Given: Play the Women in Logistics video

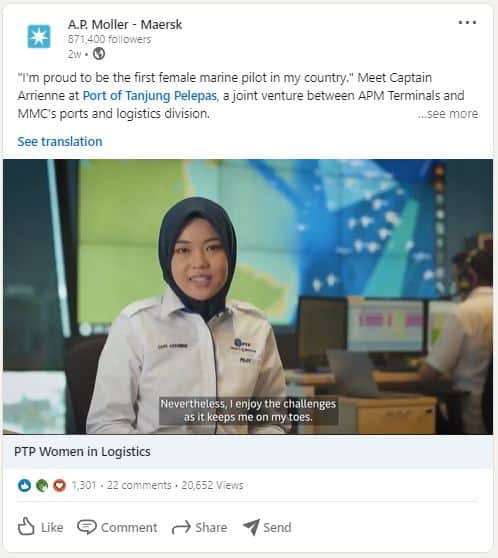Looking at the screenshot, I should pyautogui.click(x=248, y=297).
